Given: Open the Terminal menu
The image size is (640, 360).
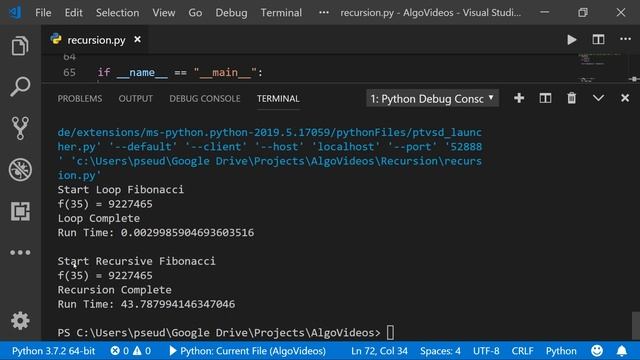Looking at the screenshot, I should (x=281, y=13).
